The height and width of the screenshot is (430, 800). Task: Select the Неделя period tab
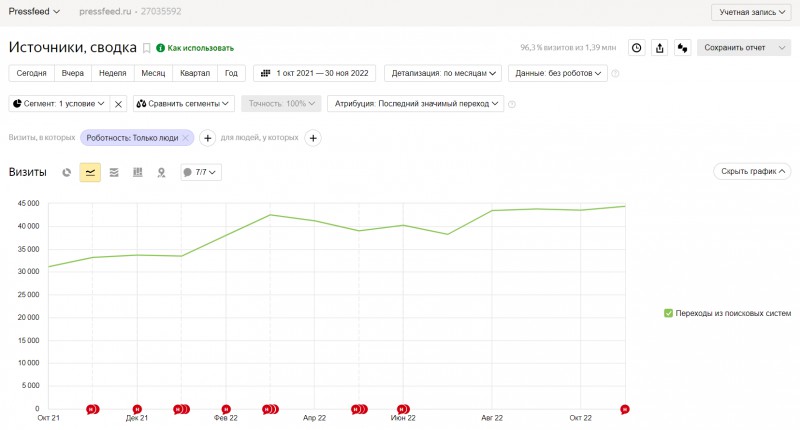pyautogui.click(x=113, y=73)
